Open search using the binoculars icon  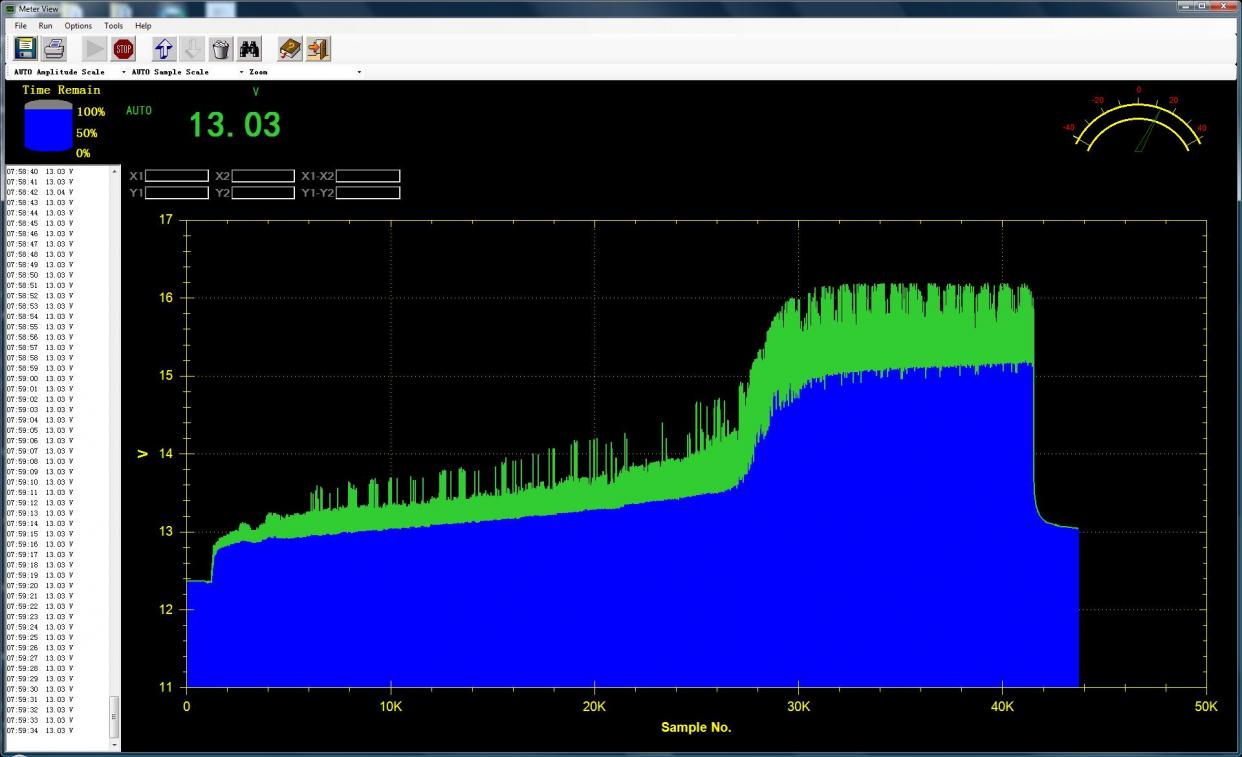(x=249, y=48)
